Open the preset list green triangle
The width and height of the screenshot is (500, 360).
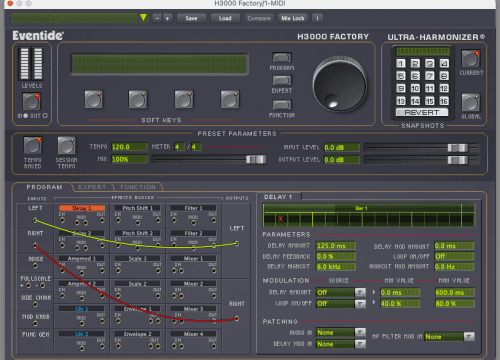143,18
